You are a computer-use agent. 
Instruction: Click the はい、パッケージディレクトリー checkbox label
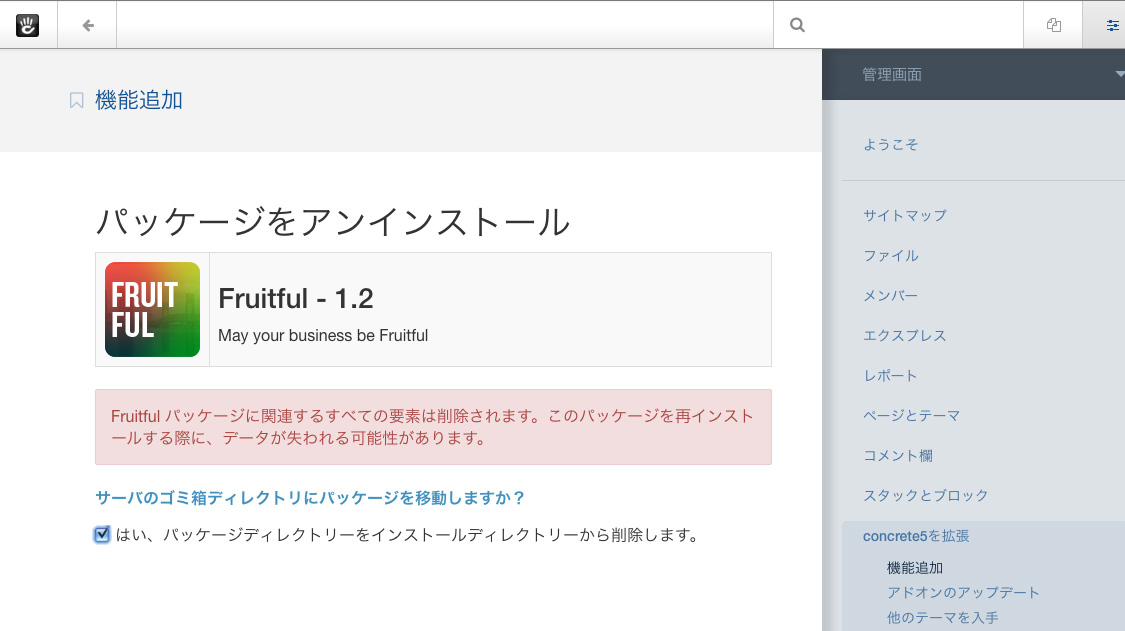coord(407,535)
